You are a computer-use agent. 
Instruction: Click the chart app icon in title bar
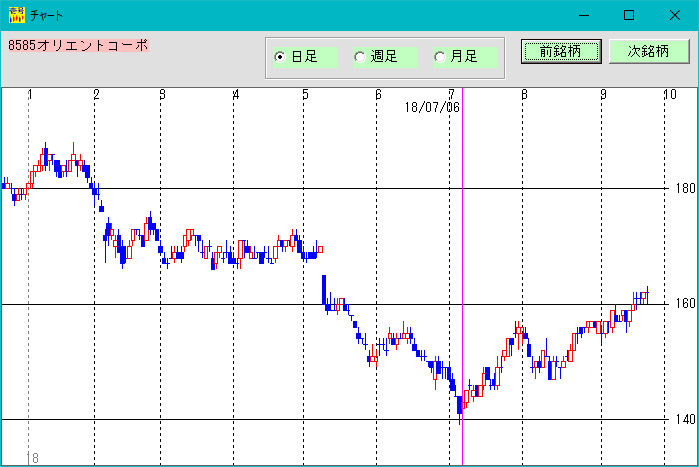16,15
